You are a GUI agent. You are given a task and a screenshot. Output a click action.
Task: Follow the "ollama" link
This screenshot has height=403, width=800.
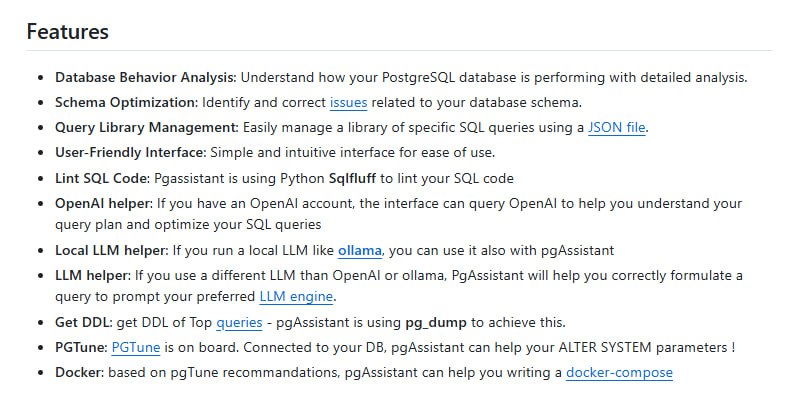click(x=360, y=250)
